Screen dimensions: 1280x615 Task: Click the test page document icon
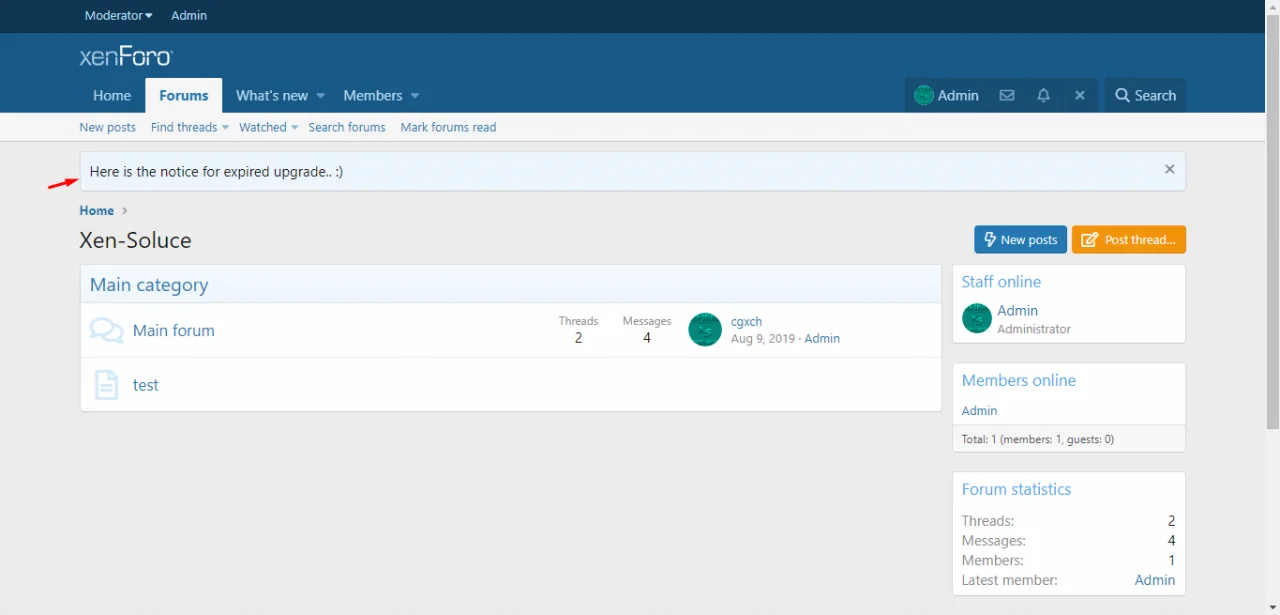(x=106, y=385)
